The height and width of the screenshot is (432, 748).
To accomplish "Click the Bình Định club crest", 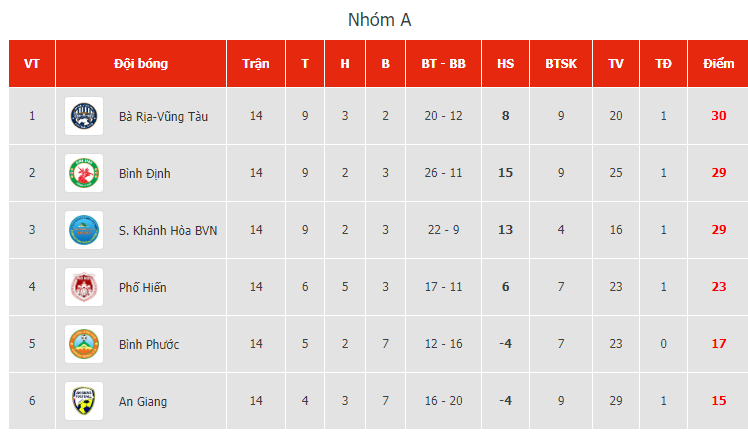I will [84, 173].
